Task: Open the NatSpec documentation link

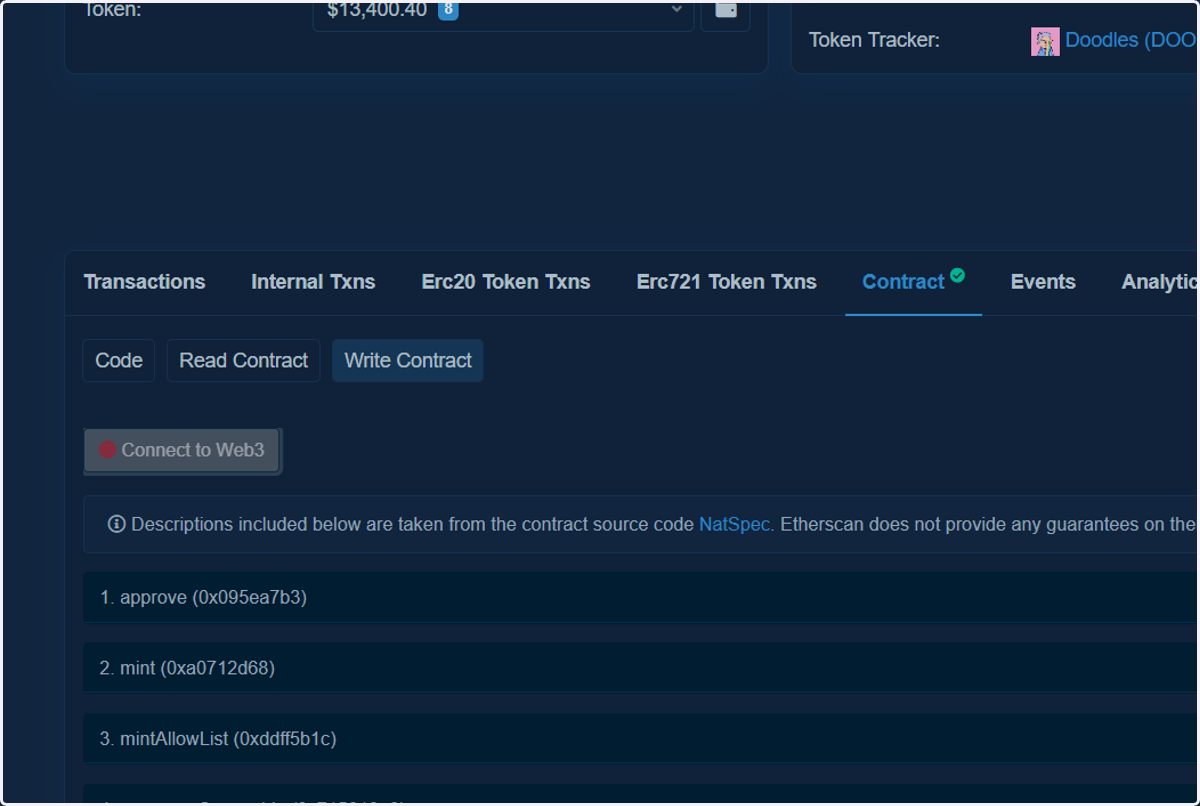Action: tap(736, 524)
